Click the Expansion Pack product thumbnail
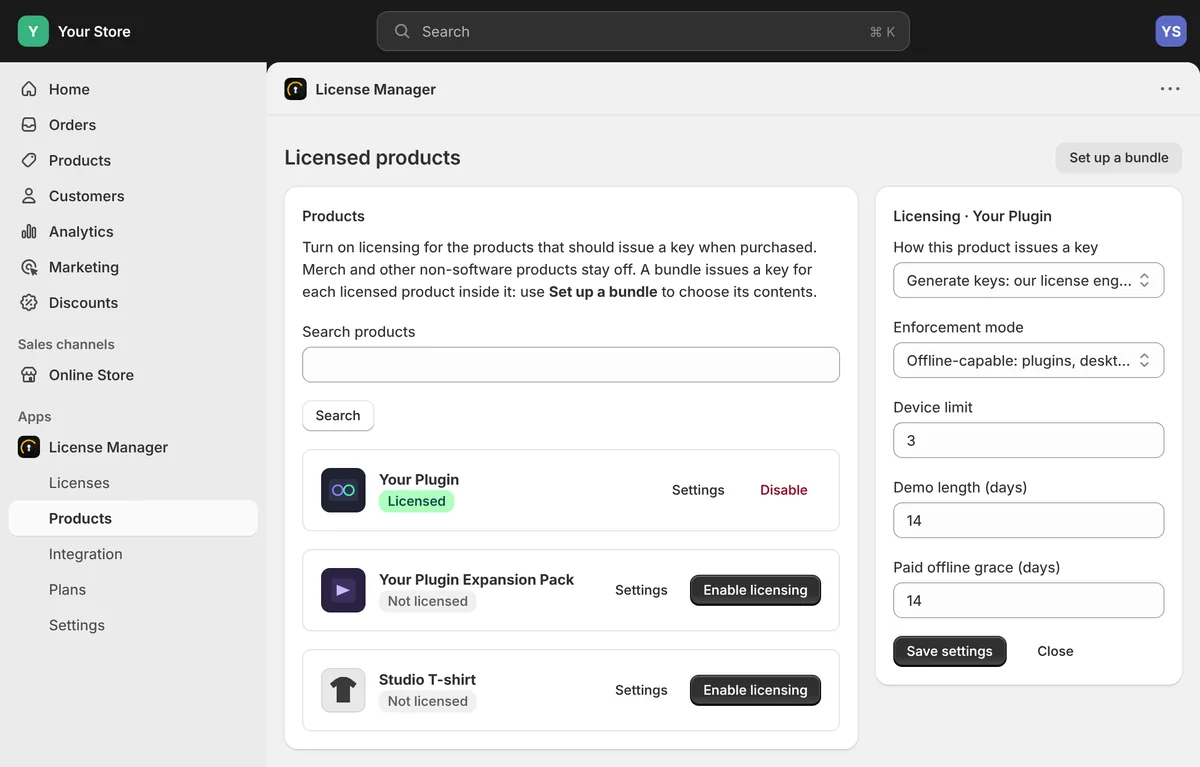This screenshot has width=1200, height=767. [x=343, y=590]
